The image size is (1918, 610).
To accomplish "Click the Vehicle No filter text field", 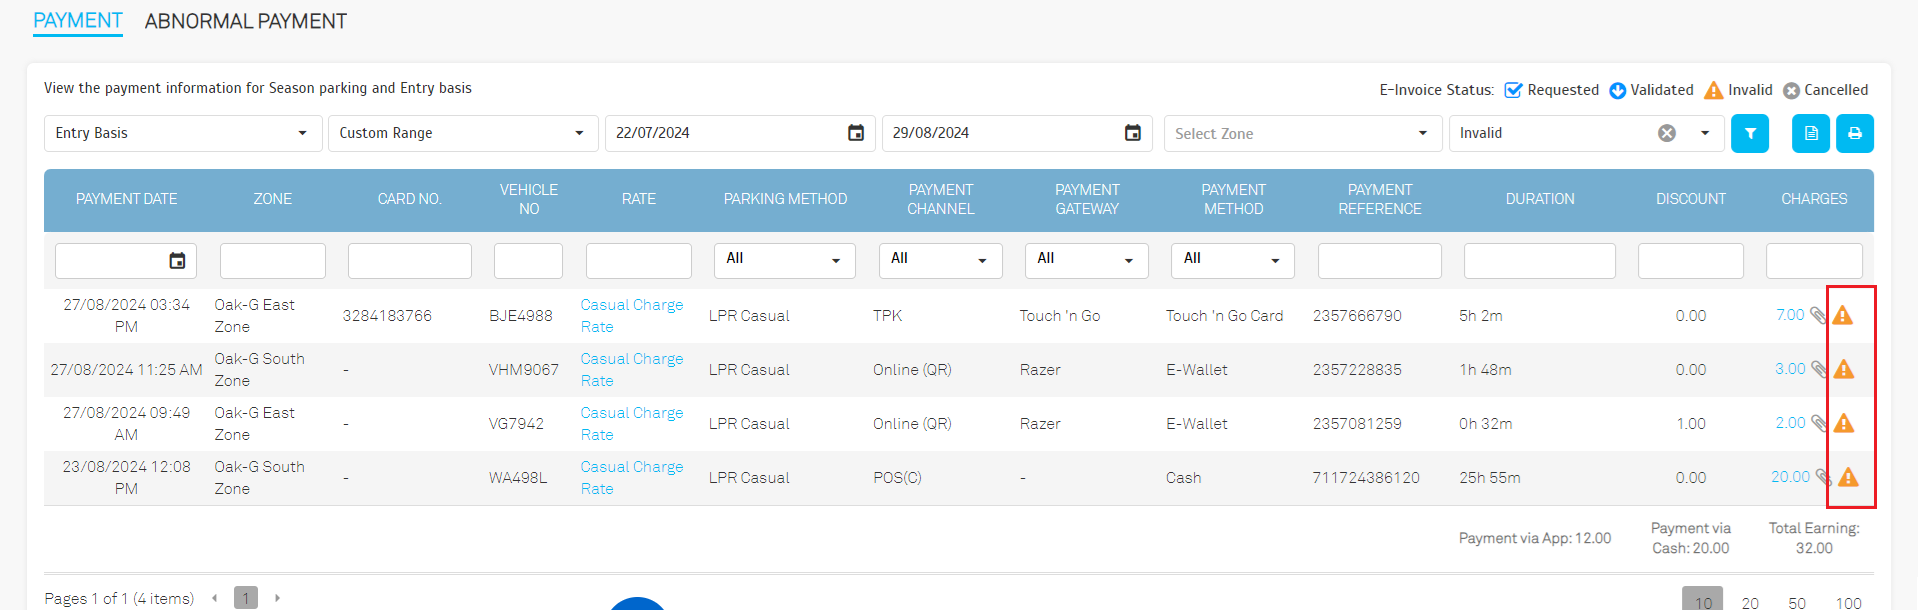I will pyautogui.click(x=528, y=261).
